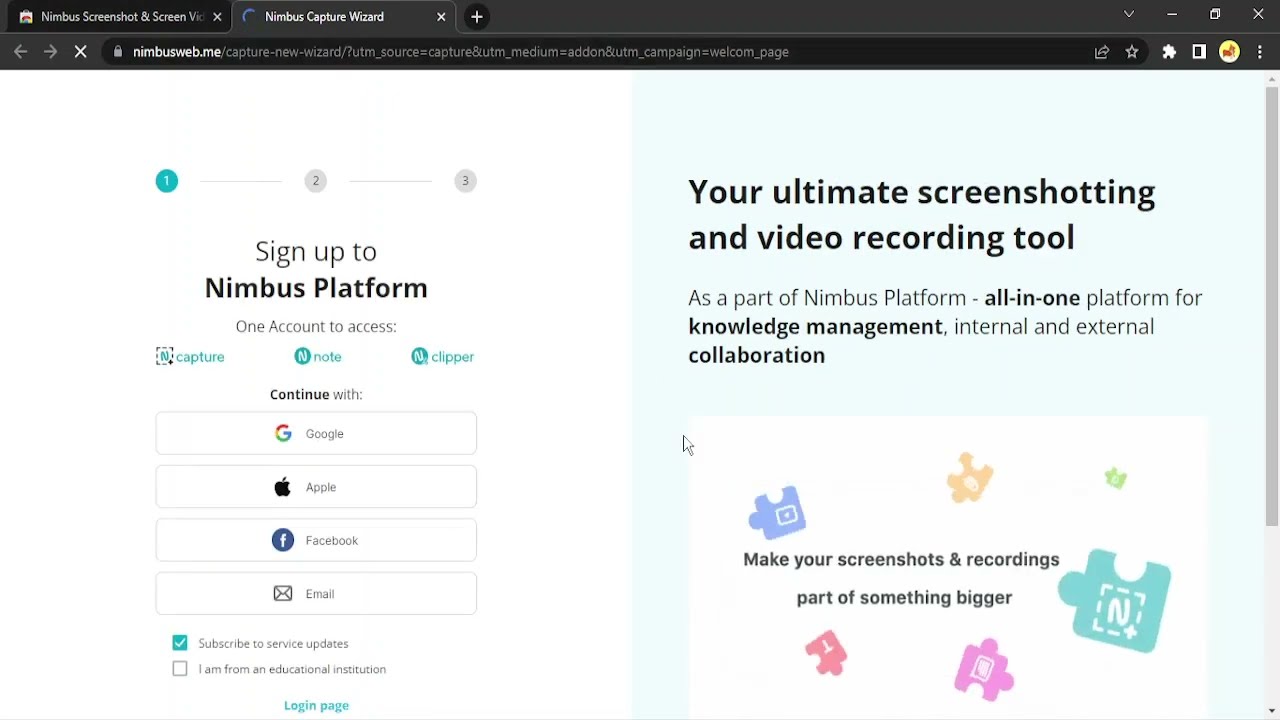The height and width of the screenshot is (720, 1280).
Task: Check I am from an educational institution
Action: 180,669
